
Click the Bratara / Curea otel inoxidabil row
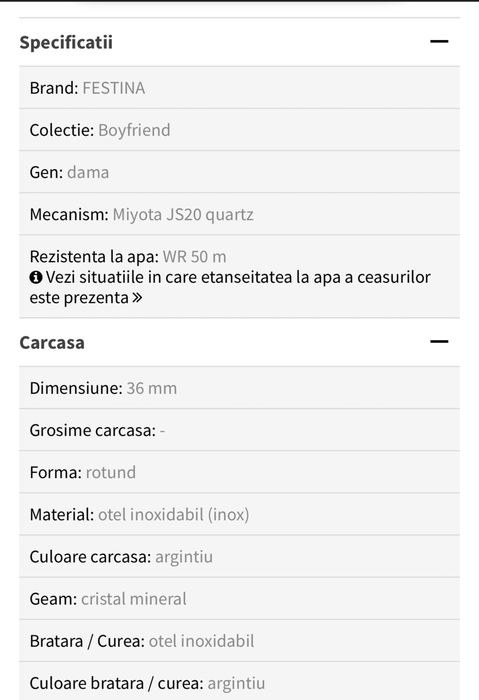(239, 641)
